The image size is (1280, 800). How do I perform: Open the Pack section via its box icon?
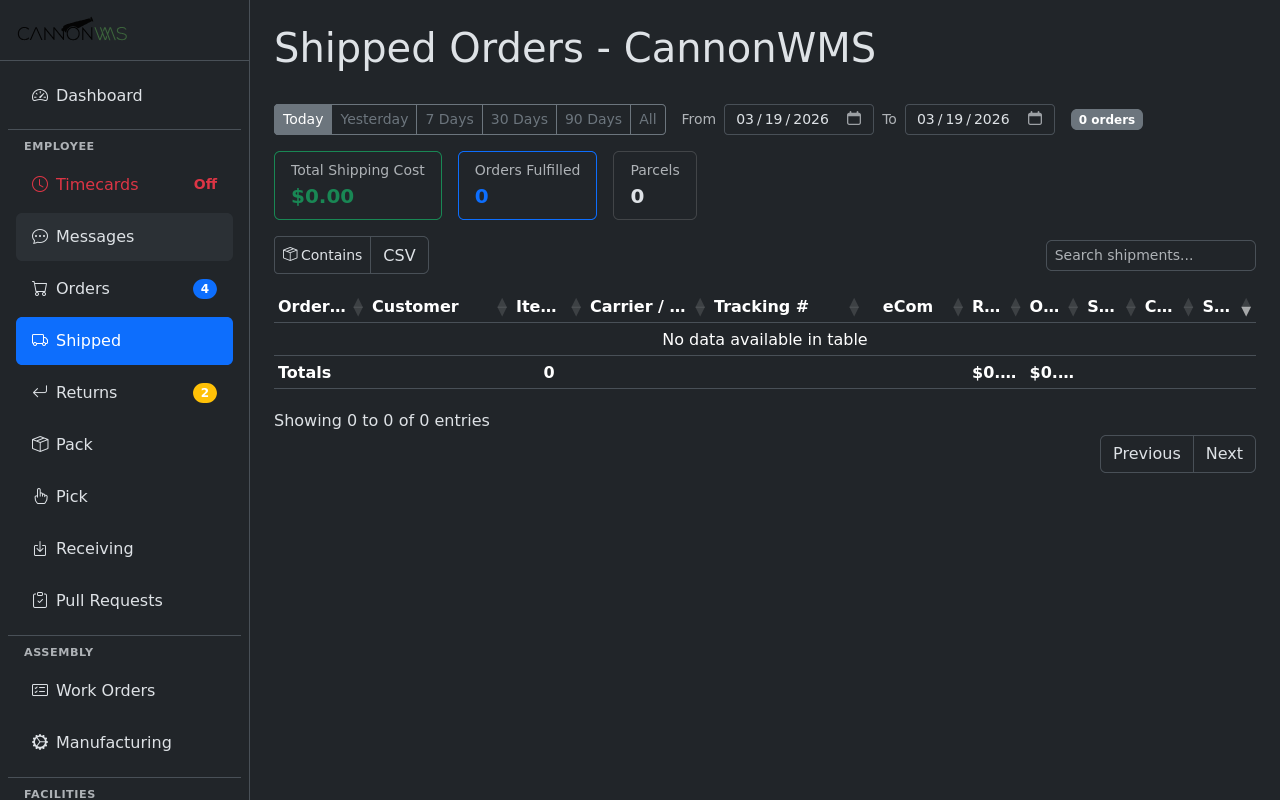tap(40, 444)
